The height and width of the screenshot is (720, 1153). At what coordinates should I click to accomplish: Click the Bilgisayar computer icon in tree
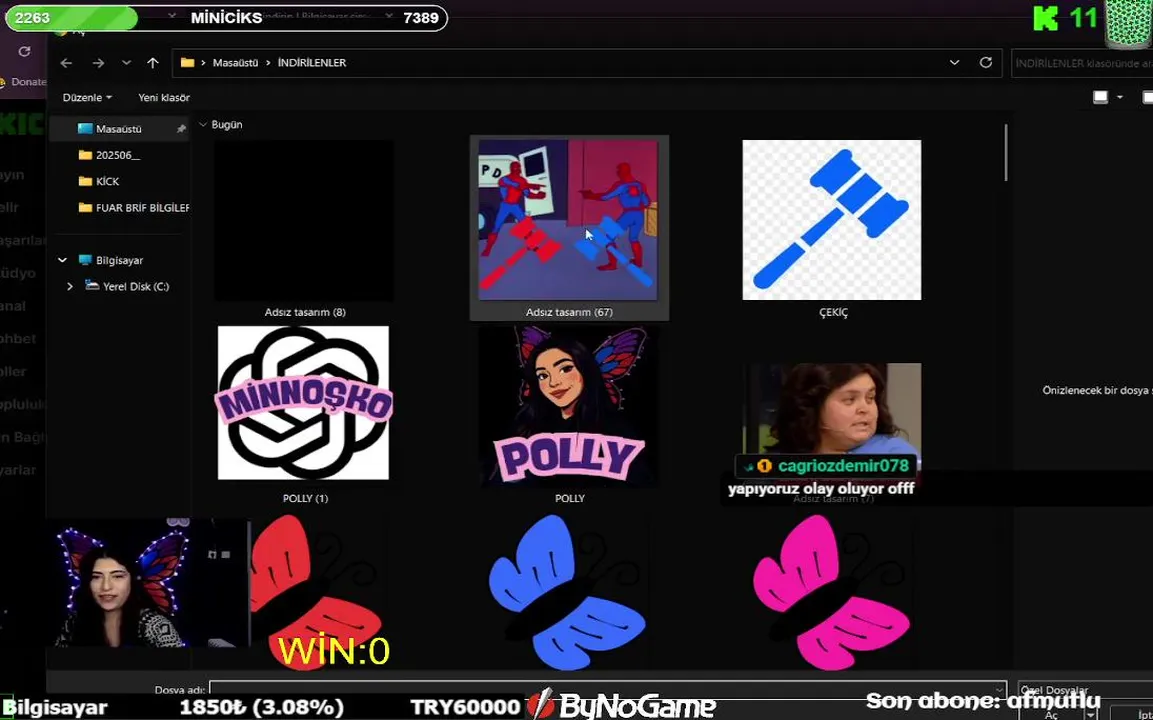coord(85,260)
